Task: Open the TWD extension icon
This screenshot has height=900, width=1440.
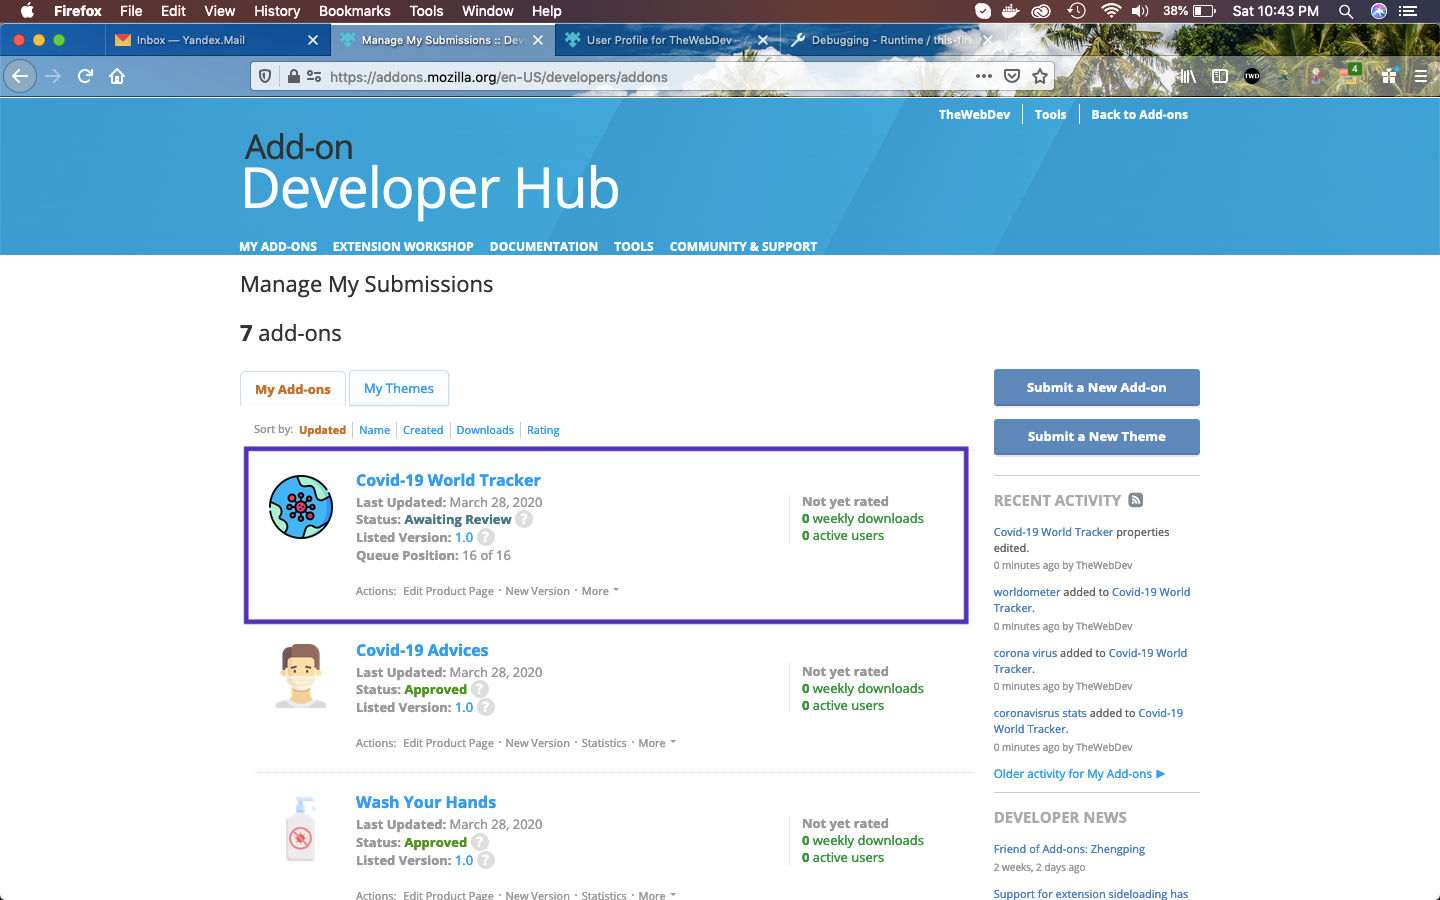Action: 1252,76
